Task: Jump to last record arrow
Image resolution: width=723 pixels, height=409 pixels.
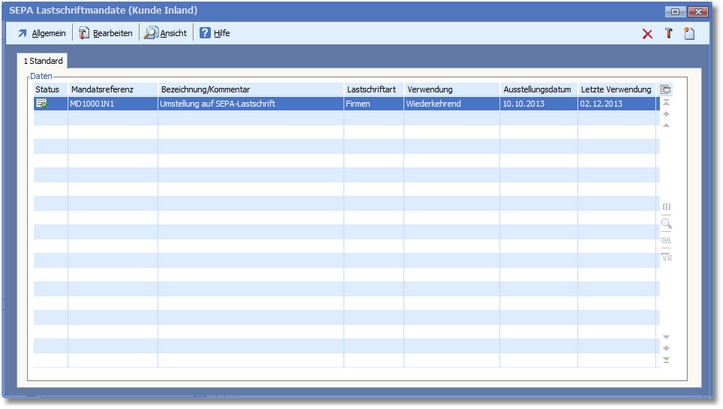Action: [x=666, y=360]
